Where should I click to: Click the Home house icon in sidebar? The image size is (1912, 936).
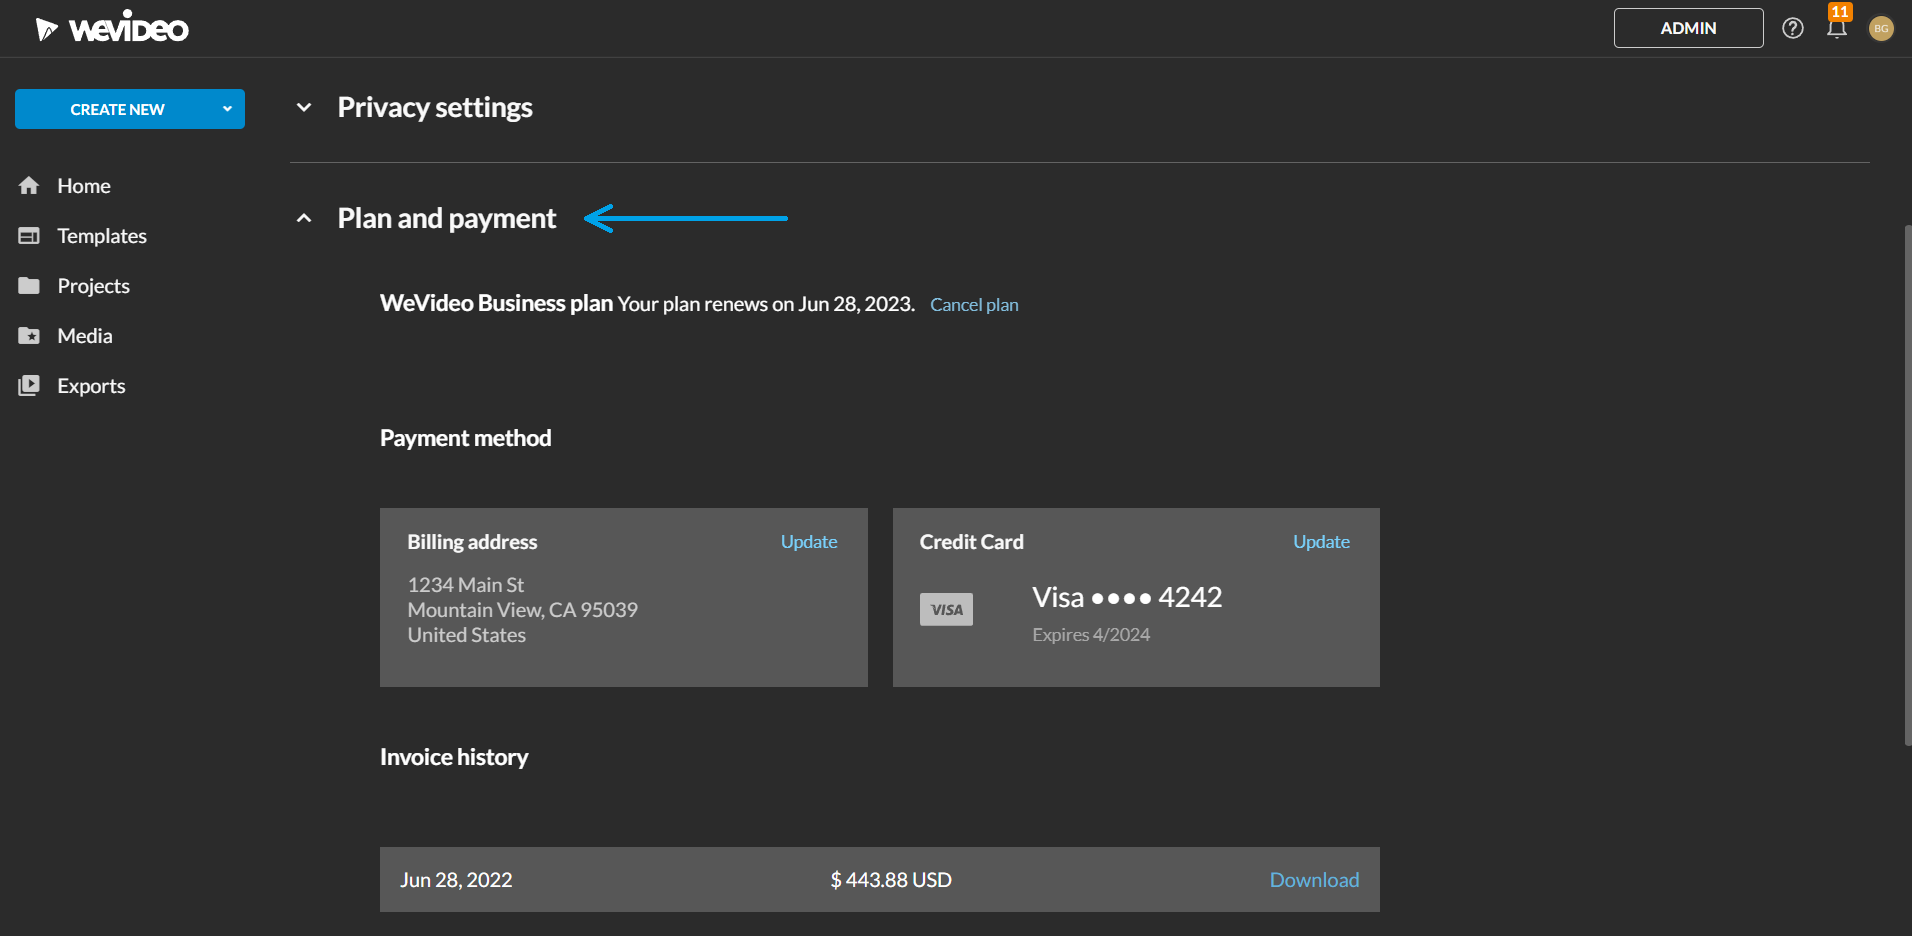coord(29,186)
